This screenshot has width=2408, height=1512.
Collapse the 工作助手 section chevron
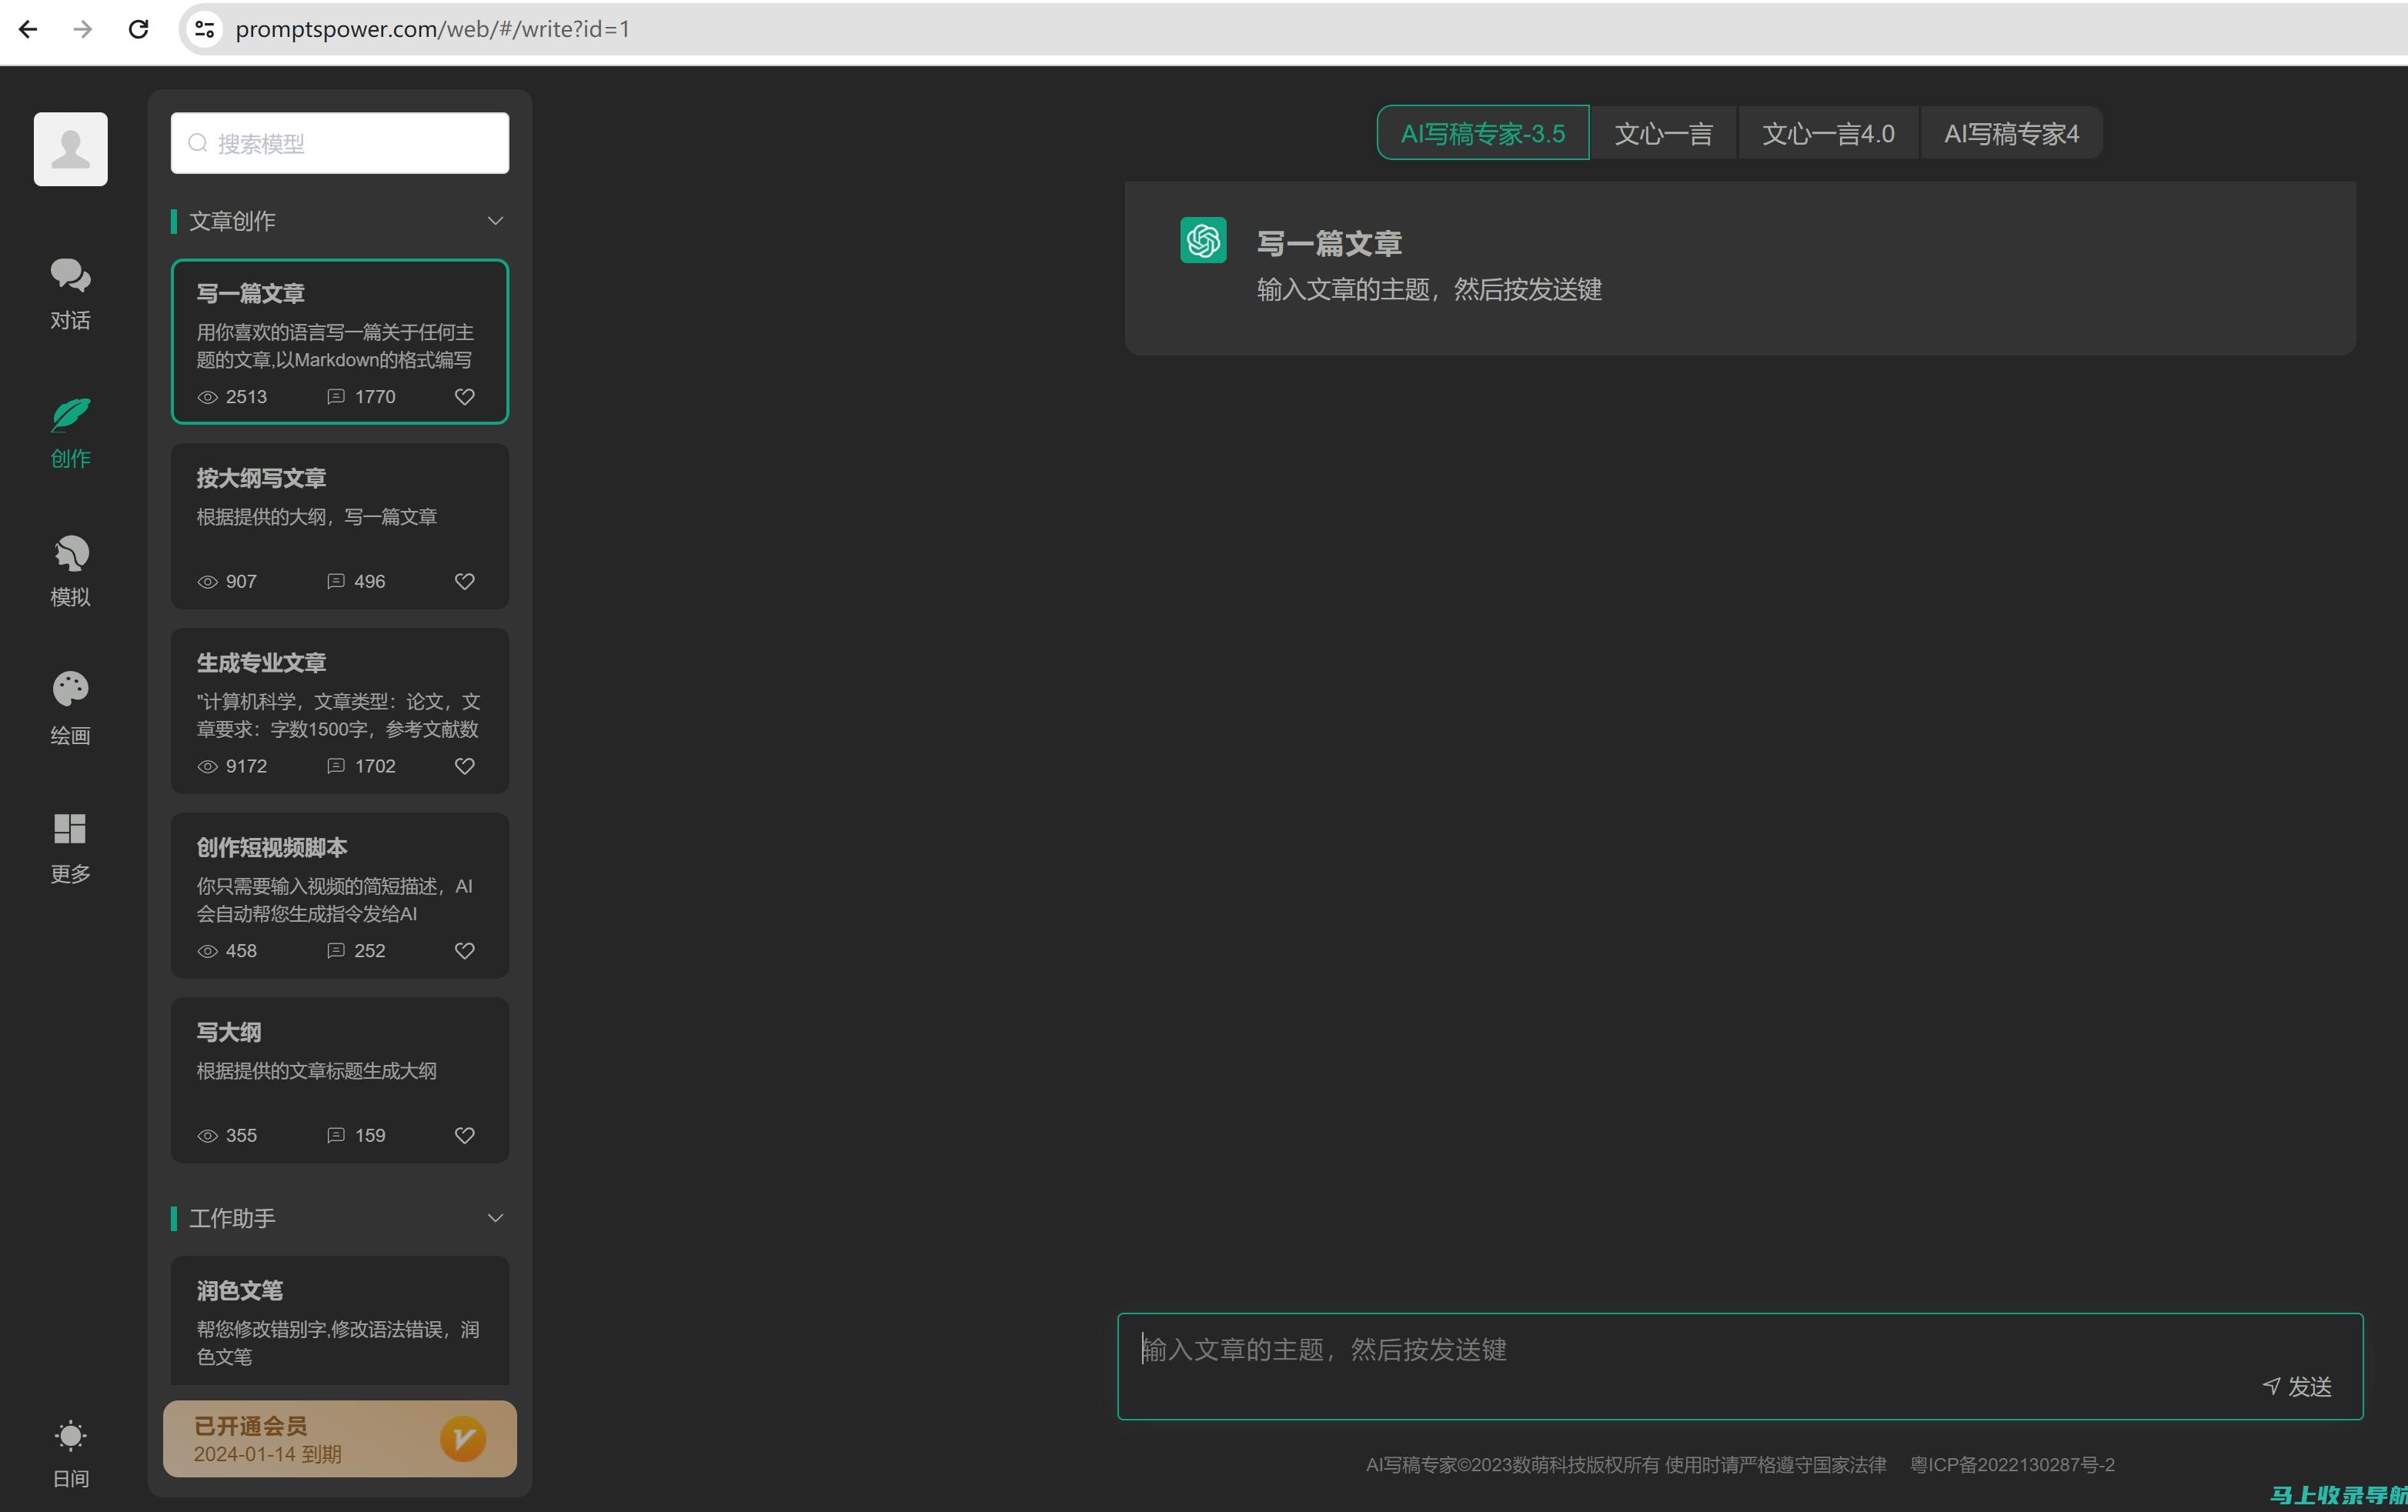(x=495, y=1218)
